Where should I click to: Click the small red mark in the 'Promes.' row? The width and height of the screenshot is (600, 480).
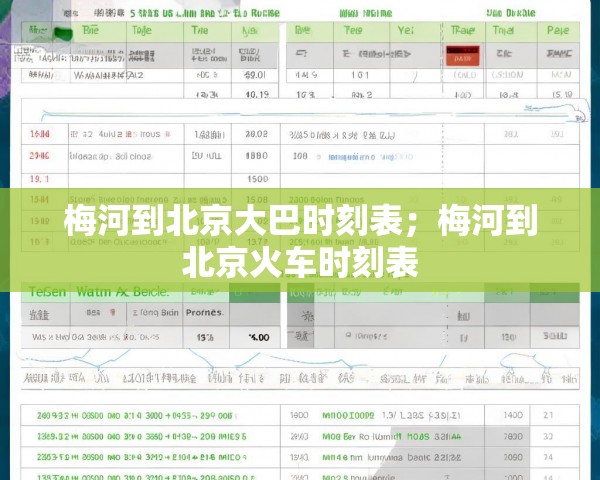[113, 312]
